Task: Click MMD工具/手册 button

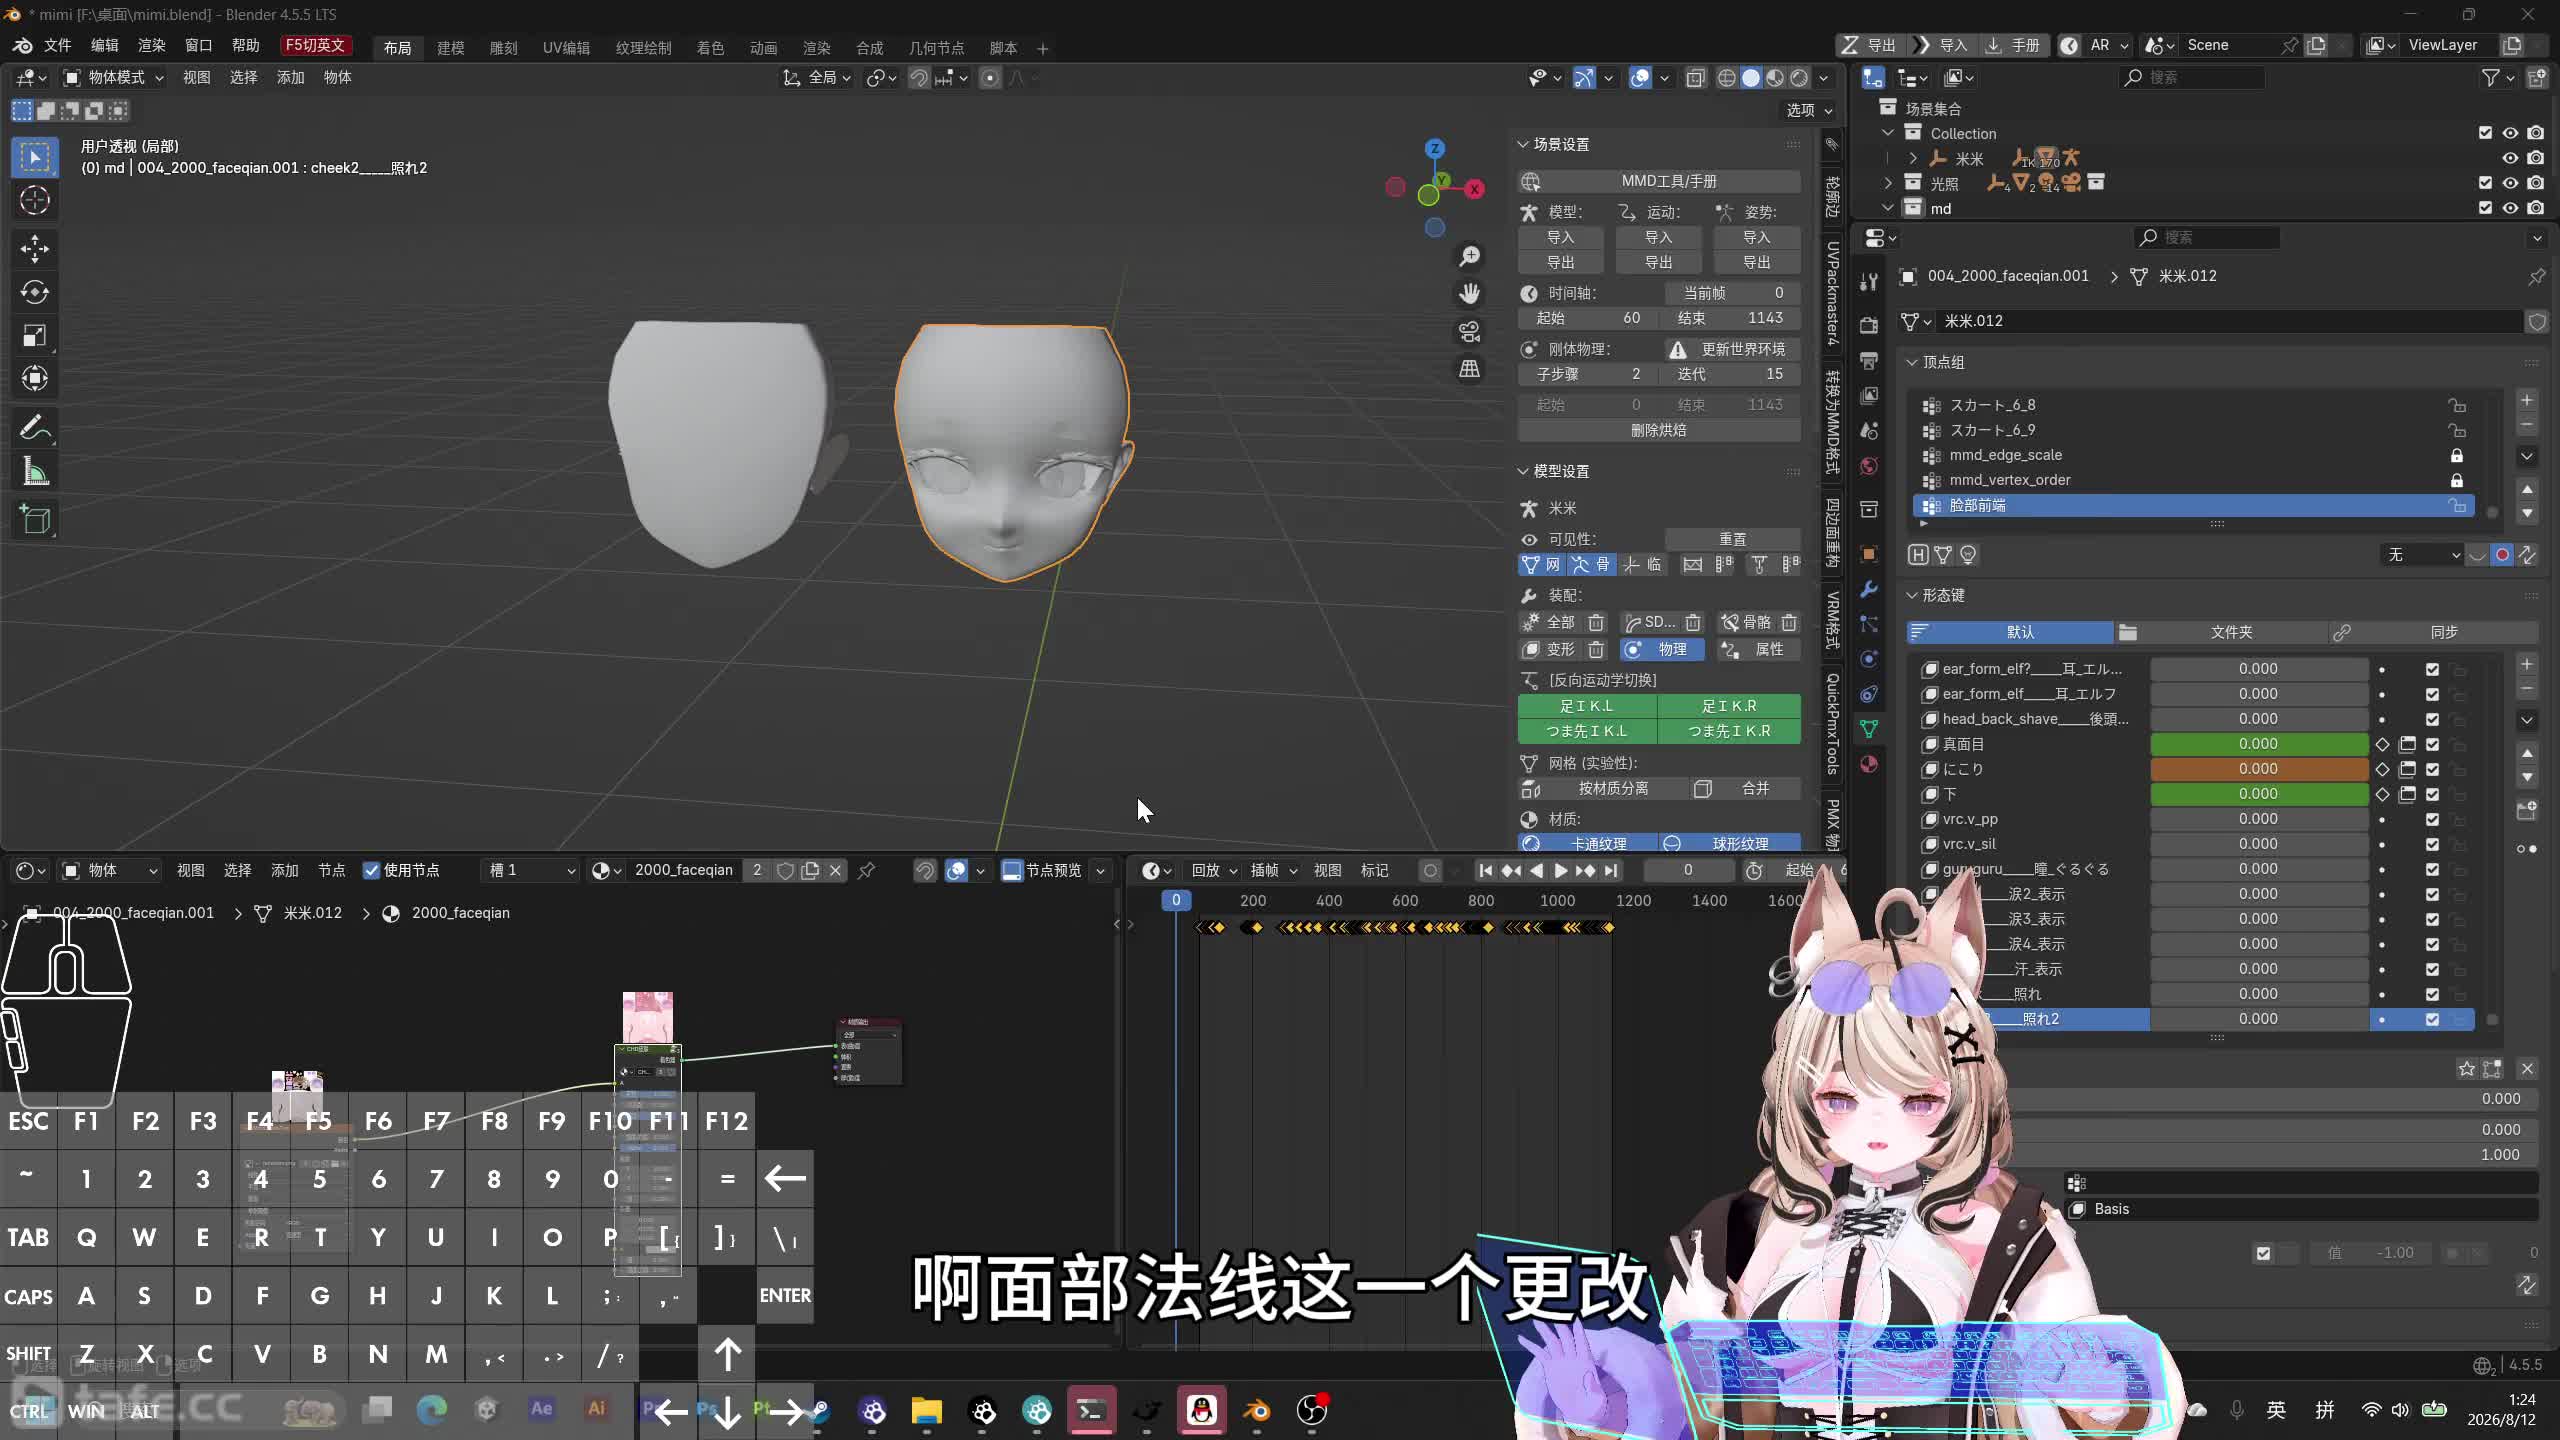Action: click(x=1660, y=181)
